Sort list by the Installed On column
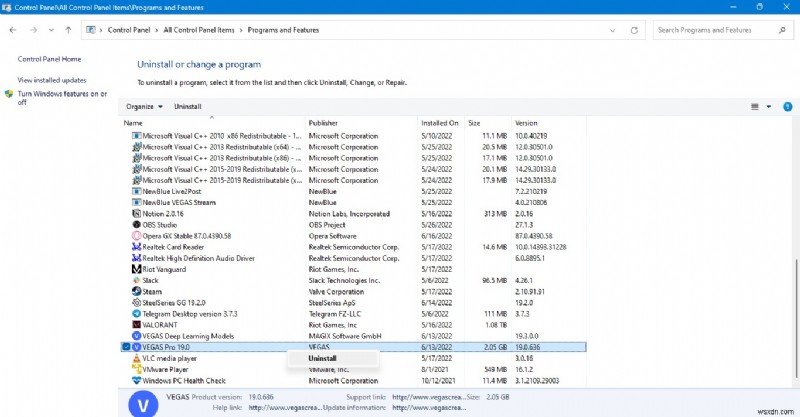This screenshot has height=417, width=800. [440, 123]
